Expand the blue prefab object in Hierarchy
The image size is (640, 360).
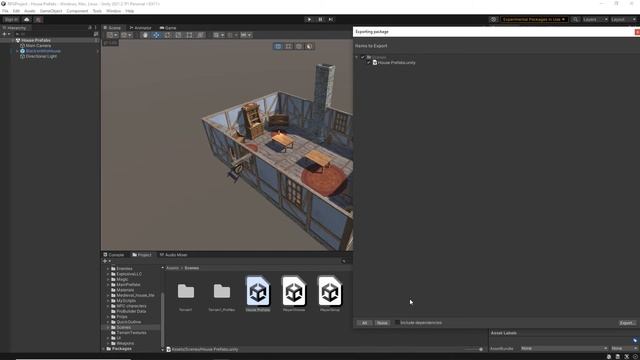coord(17,51)
